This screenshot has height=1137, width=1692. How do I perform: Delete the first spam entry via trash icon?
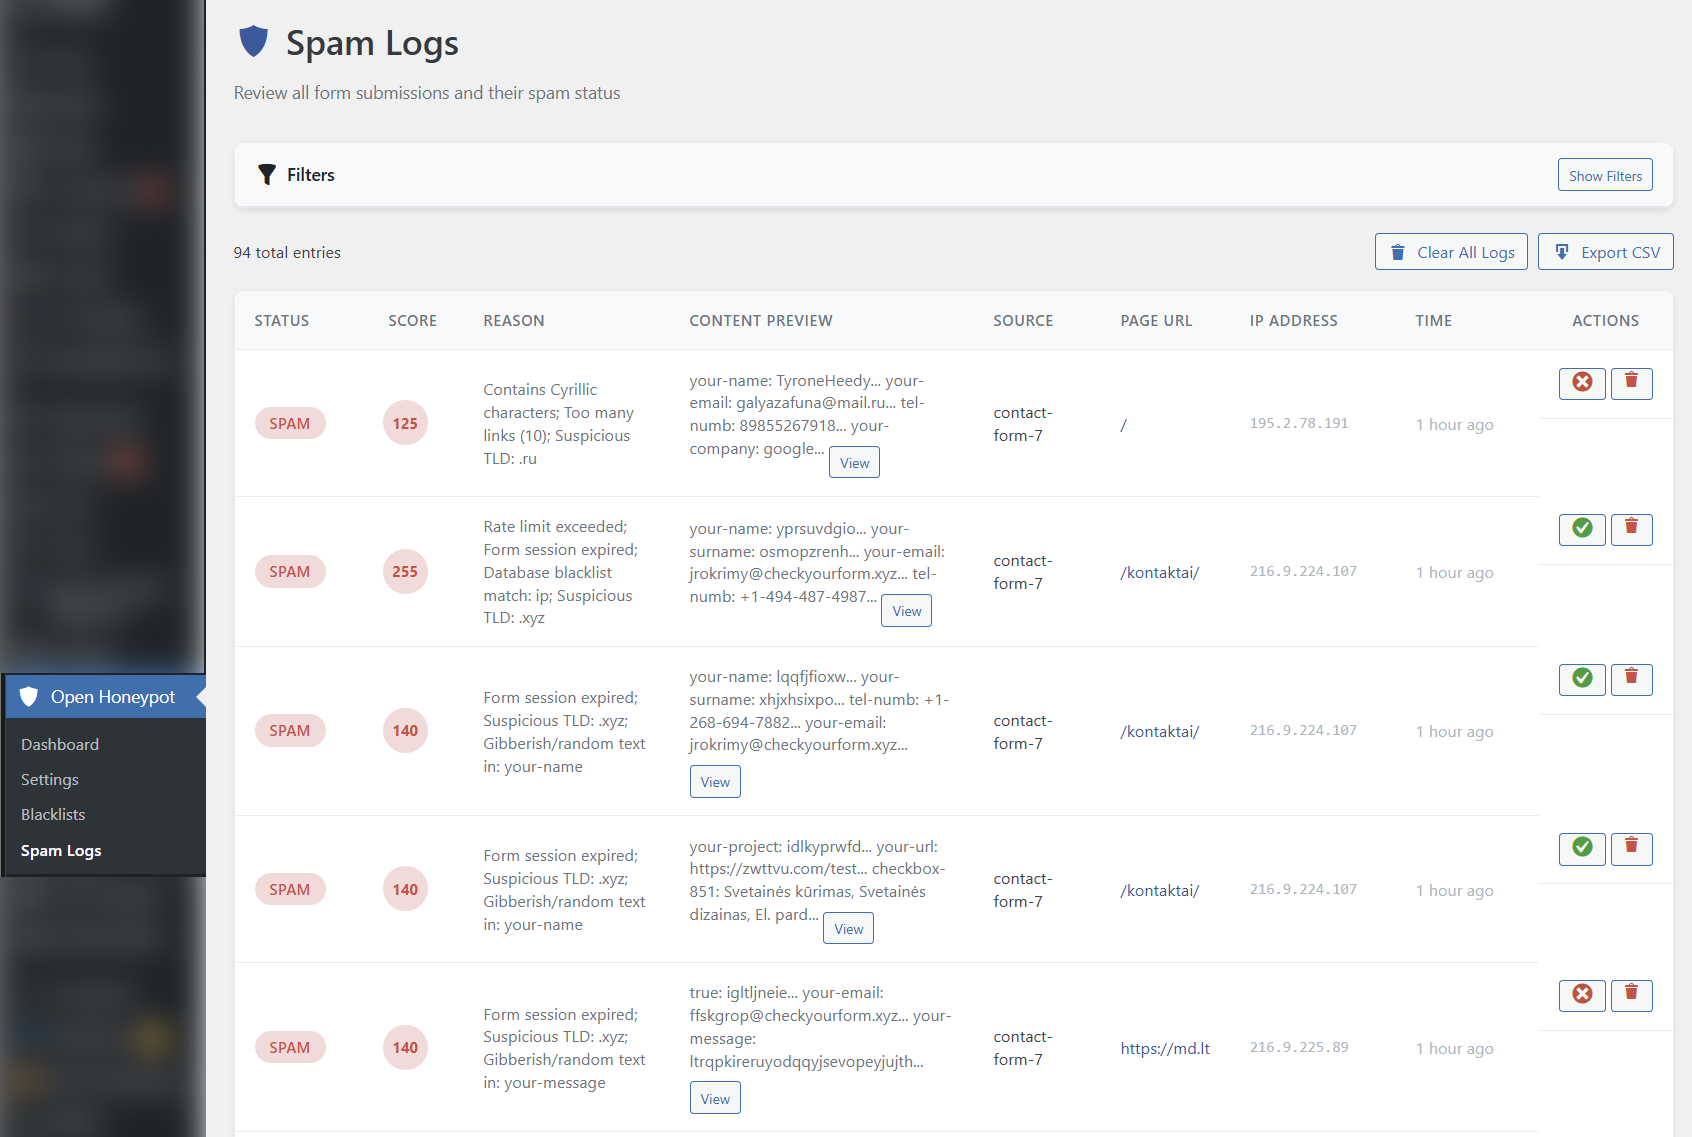pyautogui.click(x=1631, y=383)
